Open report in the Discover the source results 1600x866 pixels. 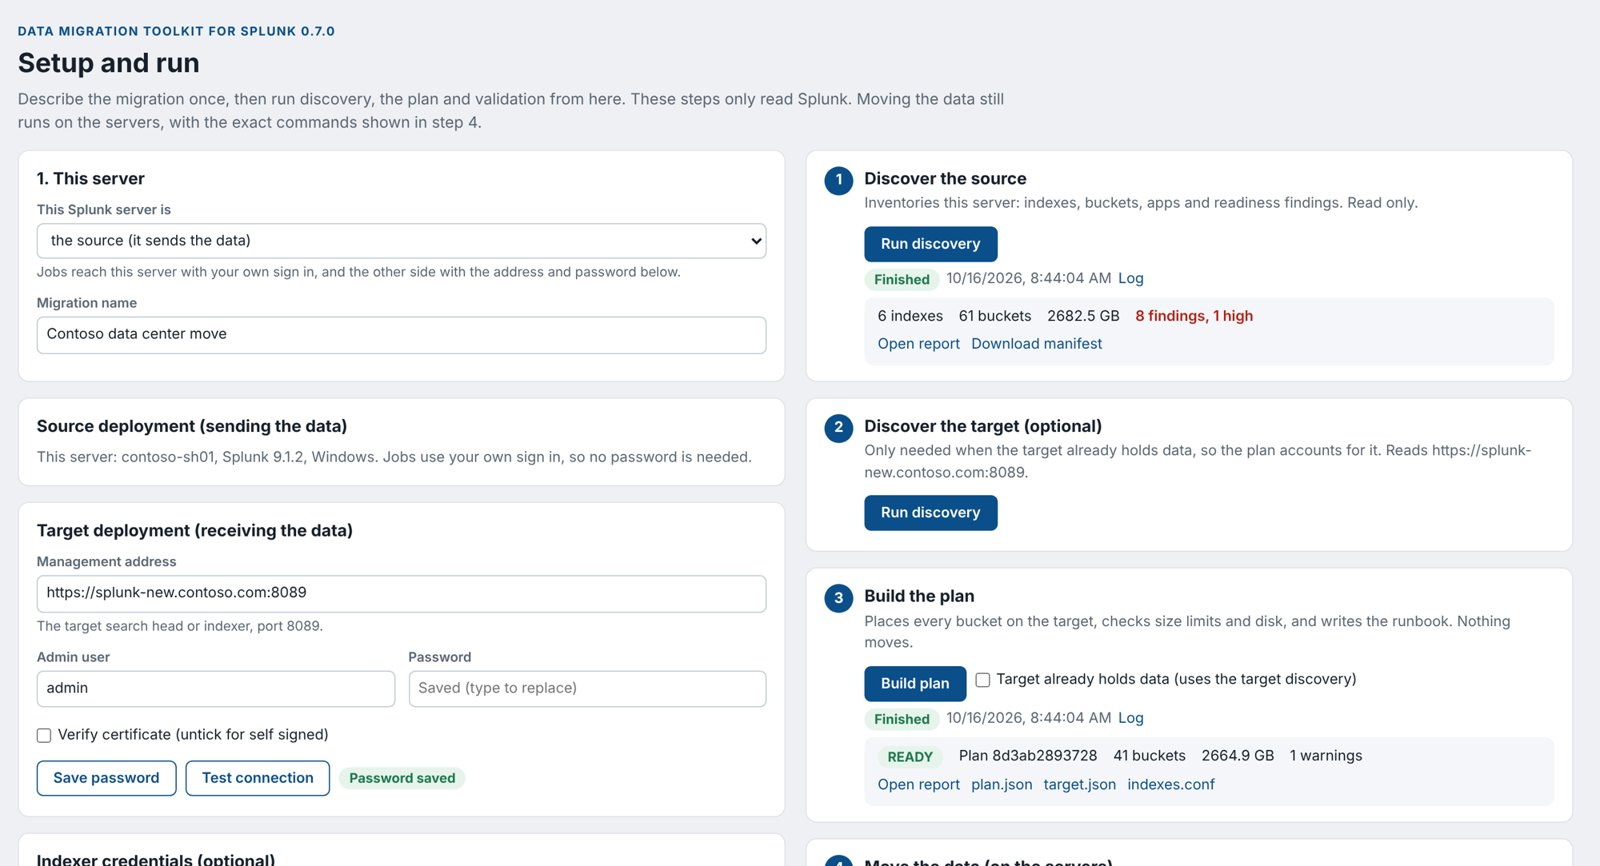[918, 344]
